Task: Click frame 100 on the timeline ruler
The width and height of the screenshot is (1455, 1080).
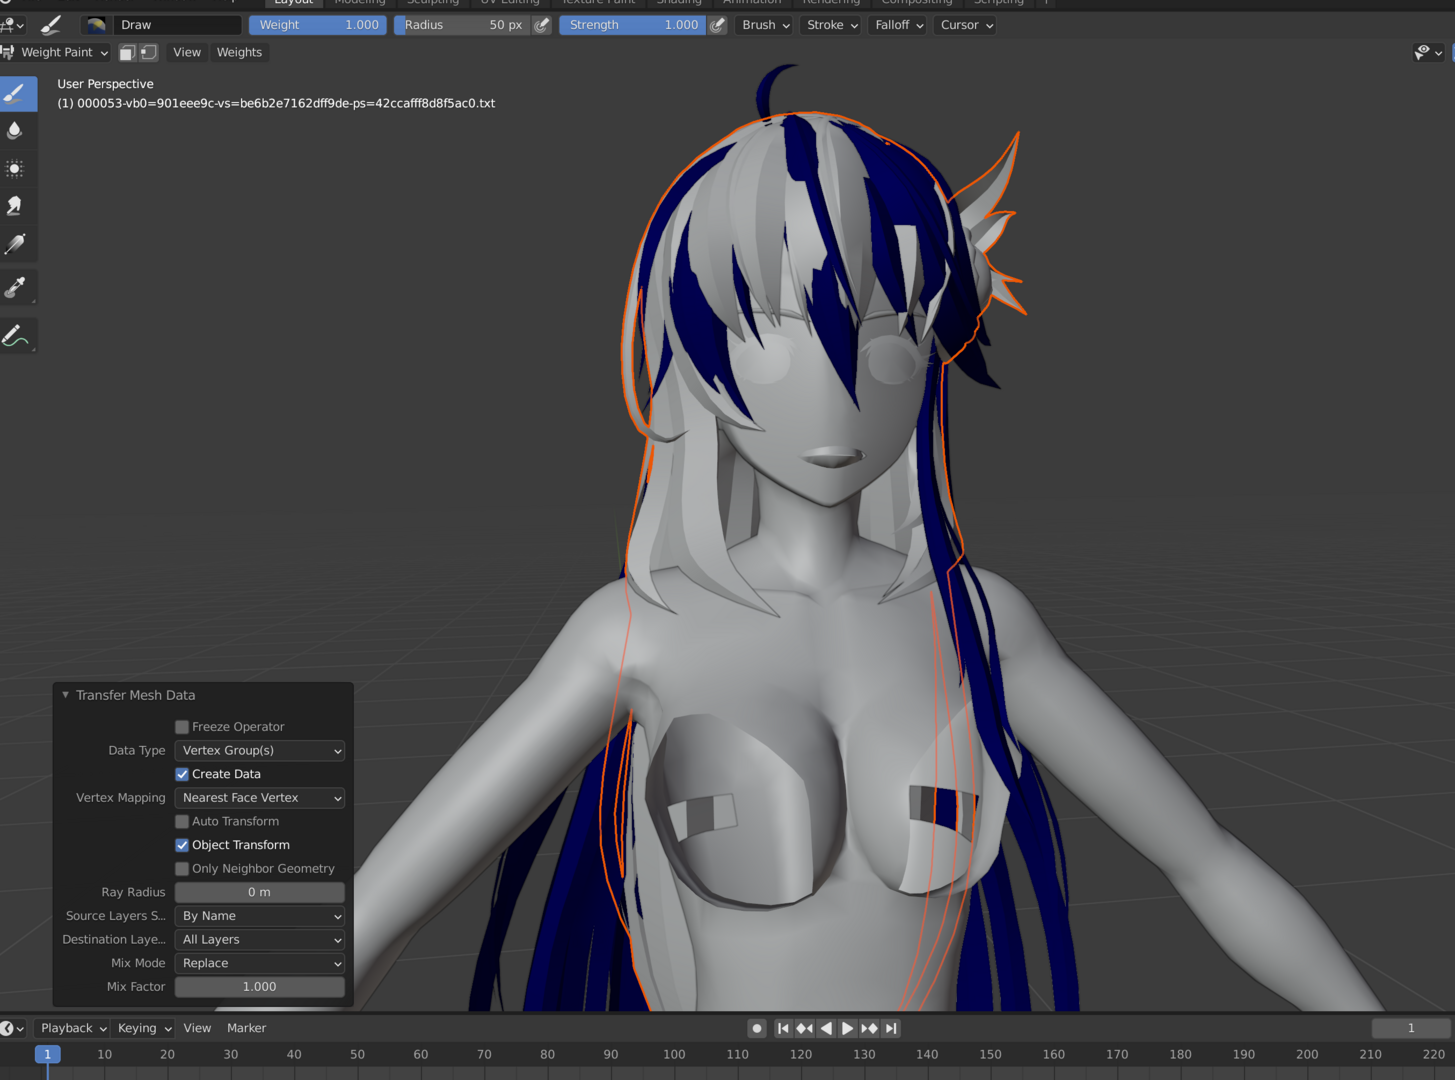Action: (x=674, y=1054)
